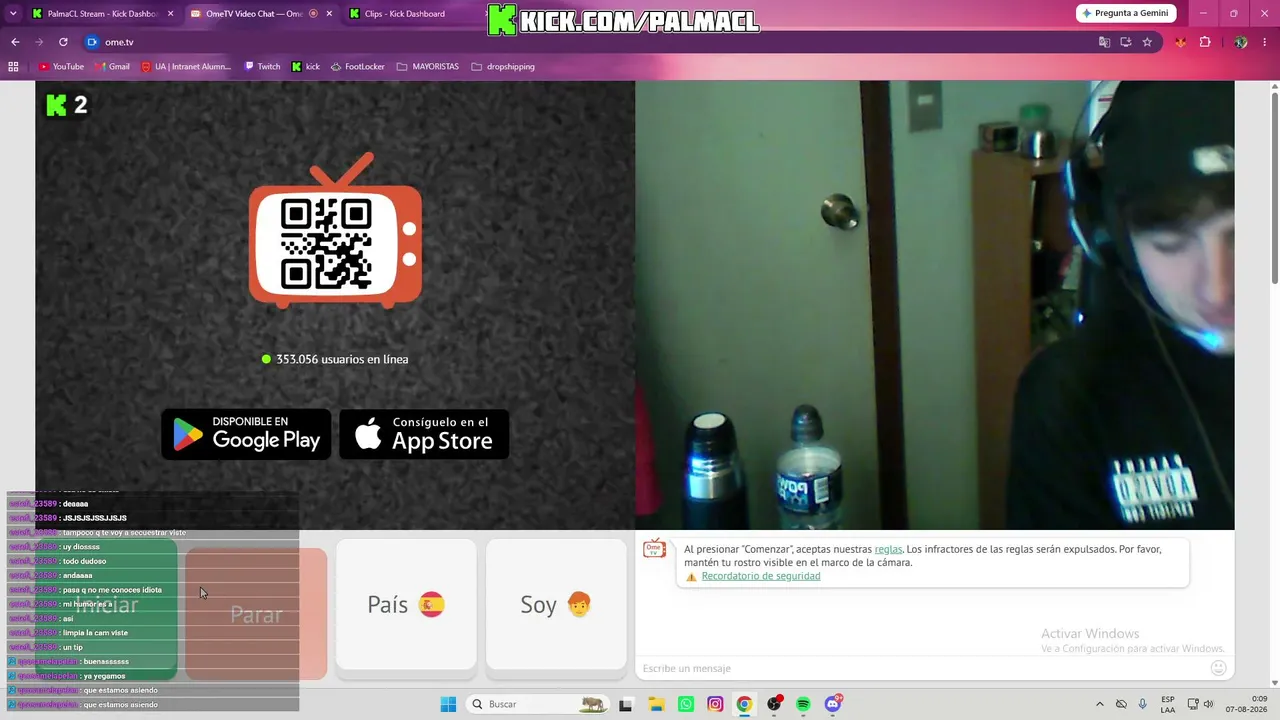
Task: Open the ESP LAA language switcher
Action: tap(1168, 704)
